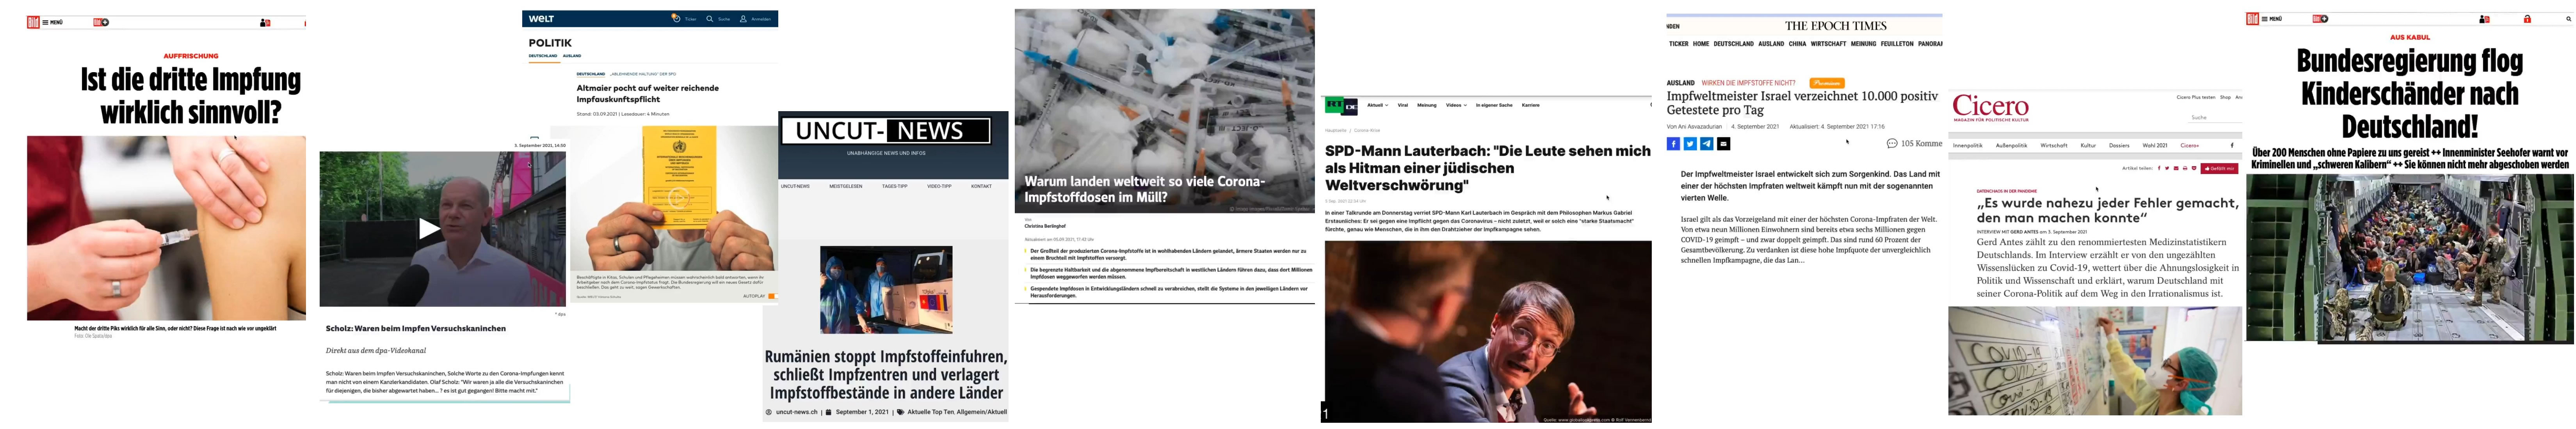2576x429 pixels.
Task: Open Wahl 2021 in Cicero navigation
Action: (x=2155, y=146)
